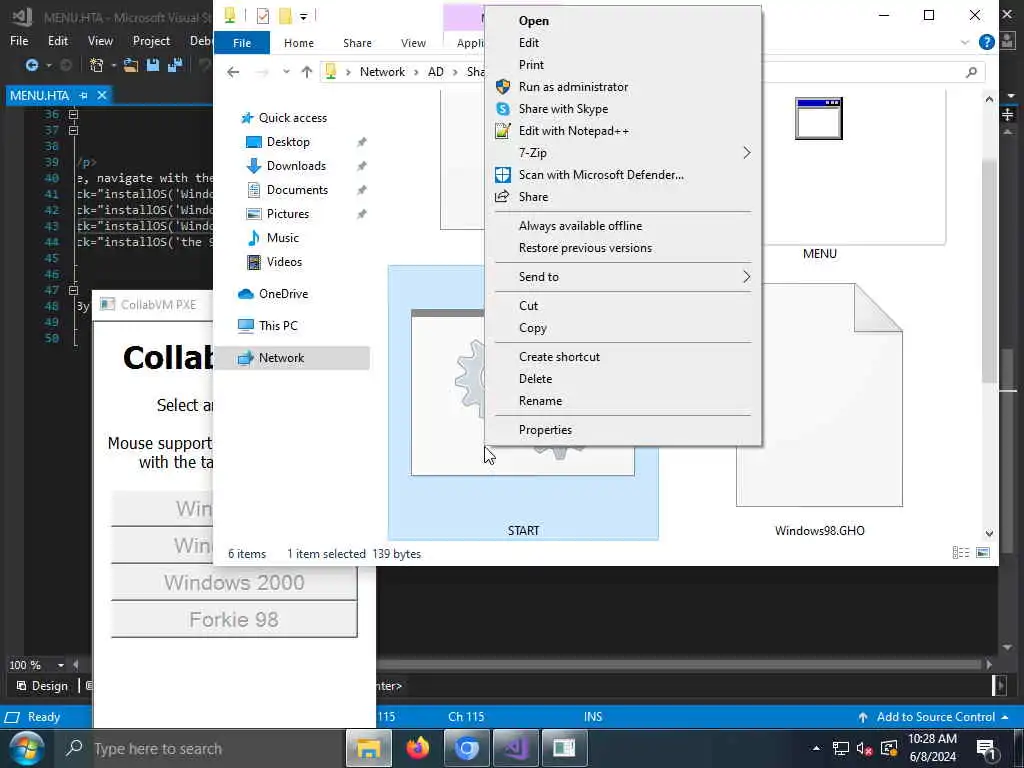The height and width of the screenshot is (768, 1024).
Task: Select Print from the context menu
Action: click(531, 65)
